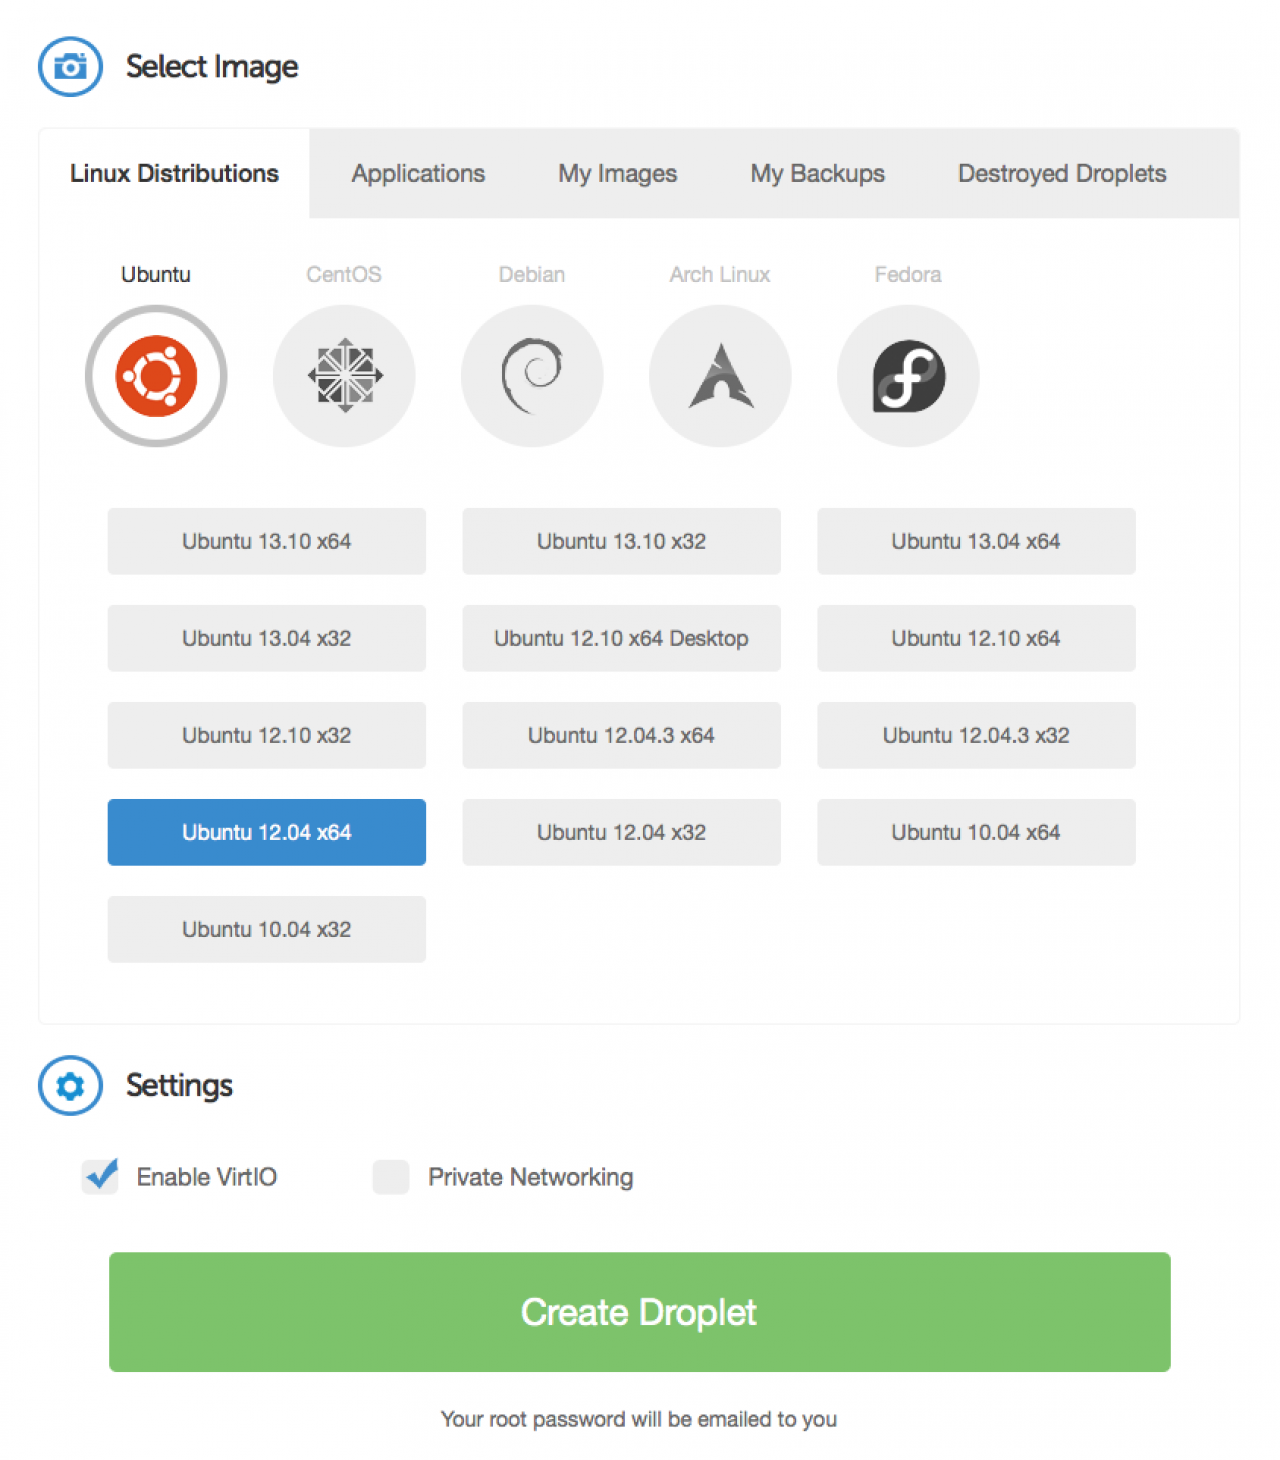Pick the Ubuntu 12.10 x32 image
Image resolution: width=1280 pixels, height=1460 pixels.
(x=267, y=735)
